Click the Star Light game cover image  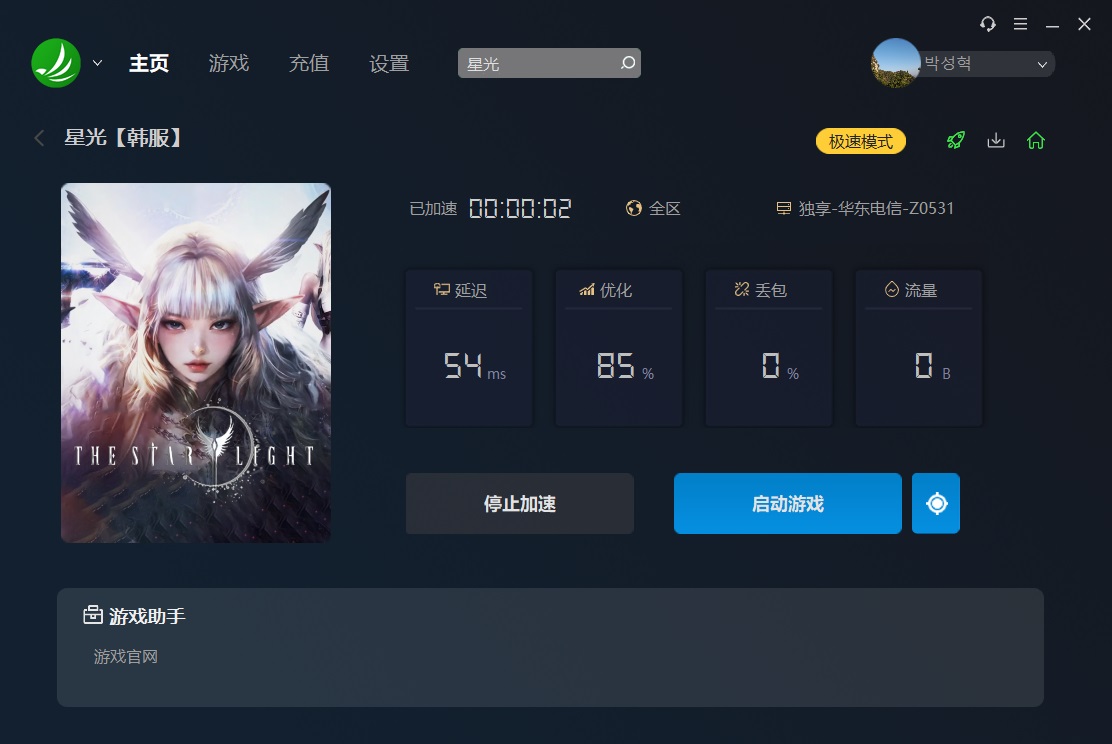tap(196, 363)
